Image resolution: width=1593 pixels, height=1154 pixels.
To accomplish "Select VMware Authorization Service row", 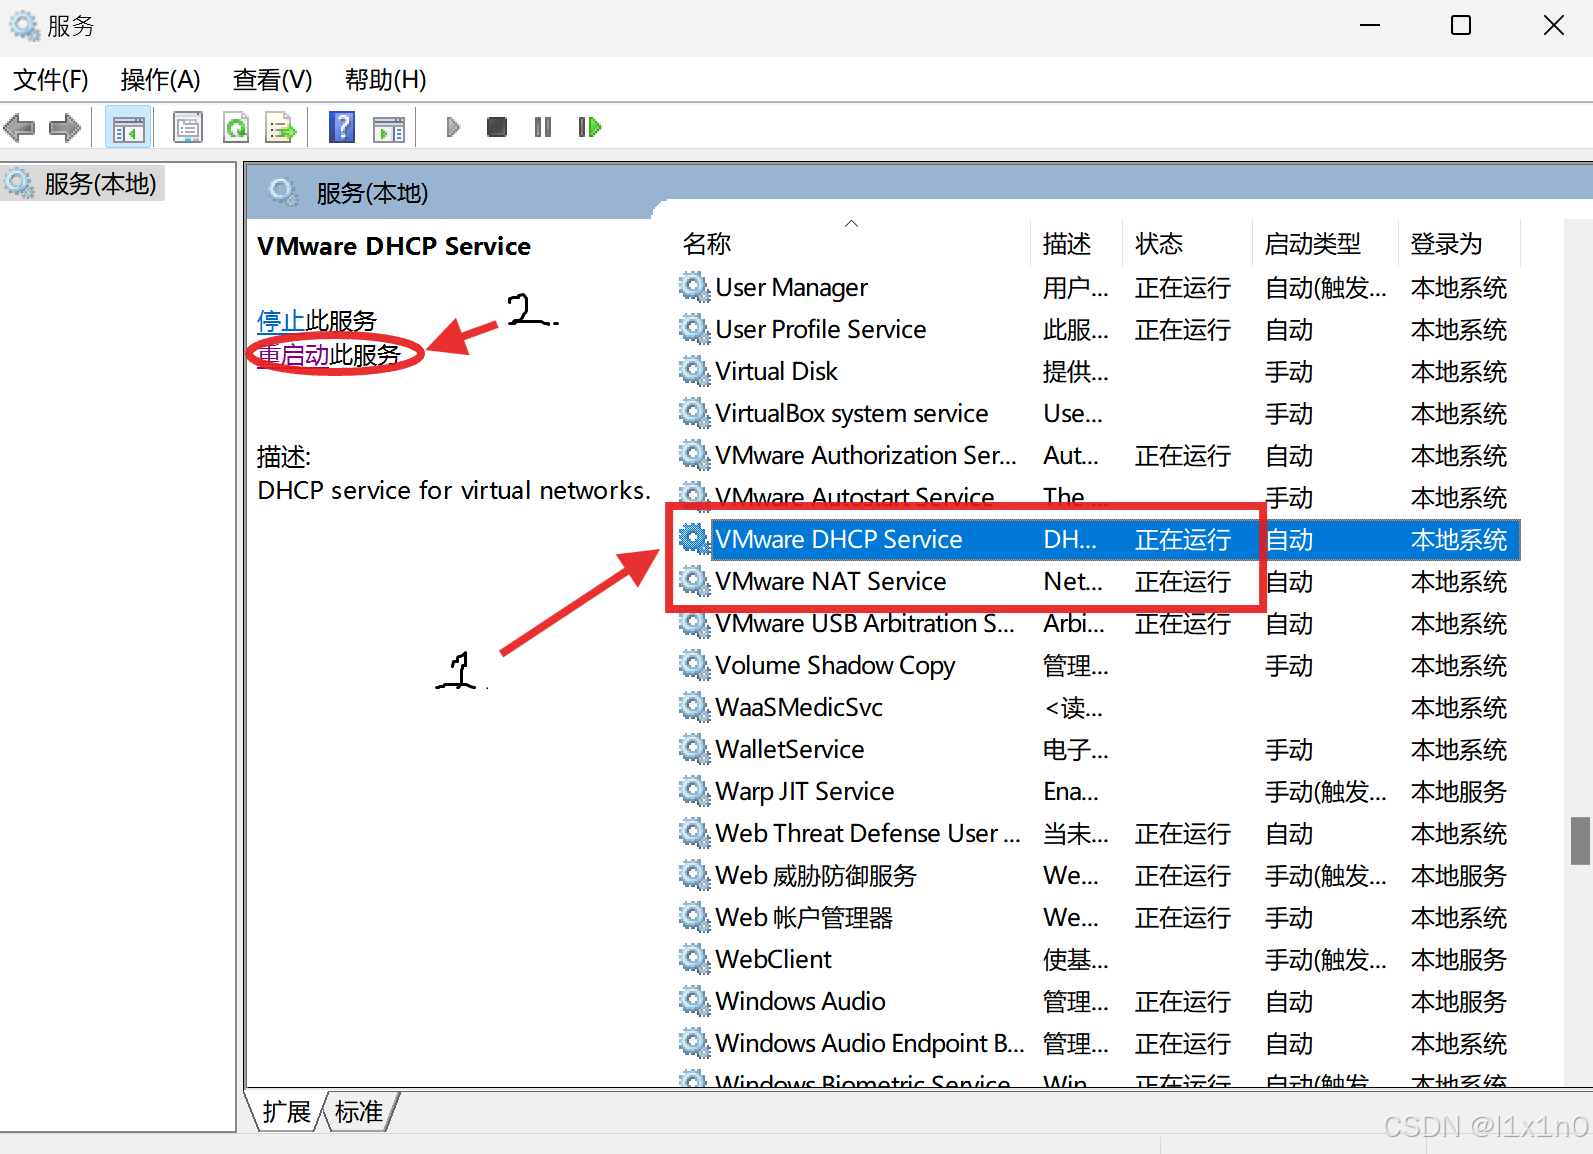I will (x=1098, y=456).
